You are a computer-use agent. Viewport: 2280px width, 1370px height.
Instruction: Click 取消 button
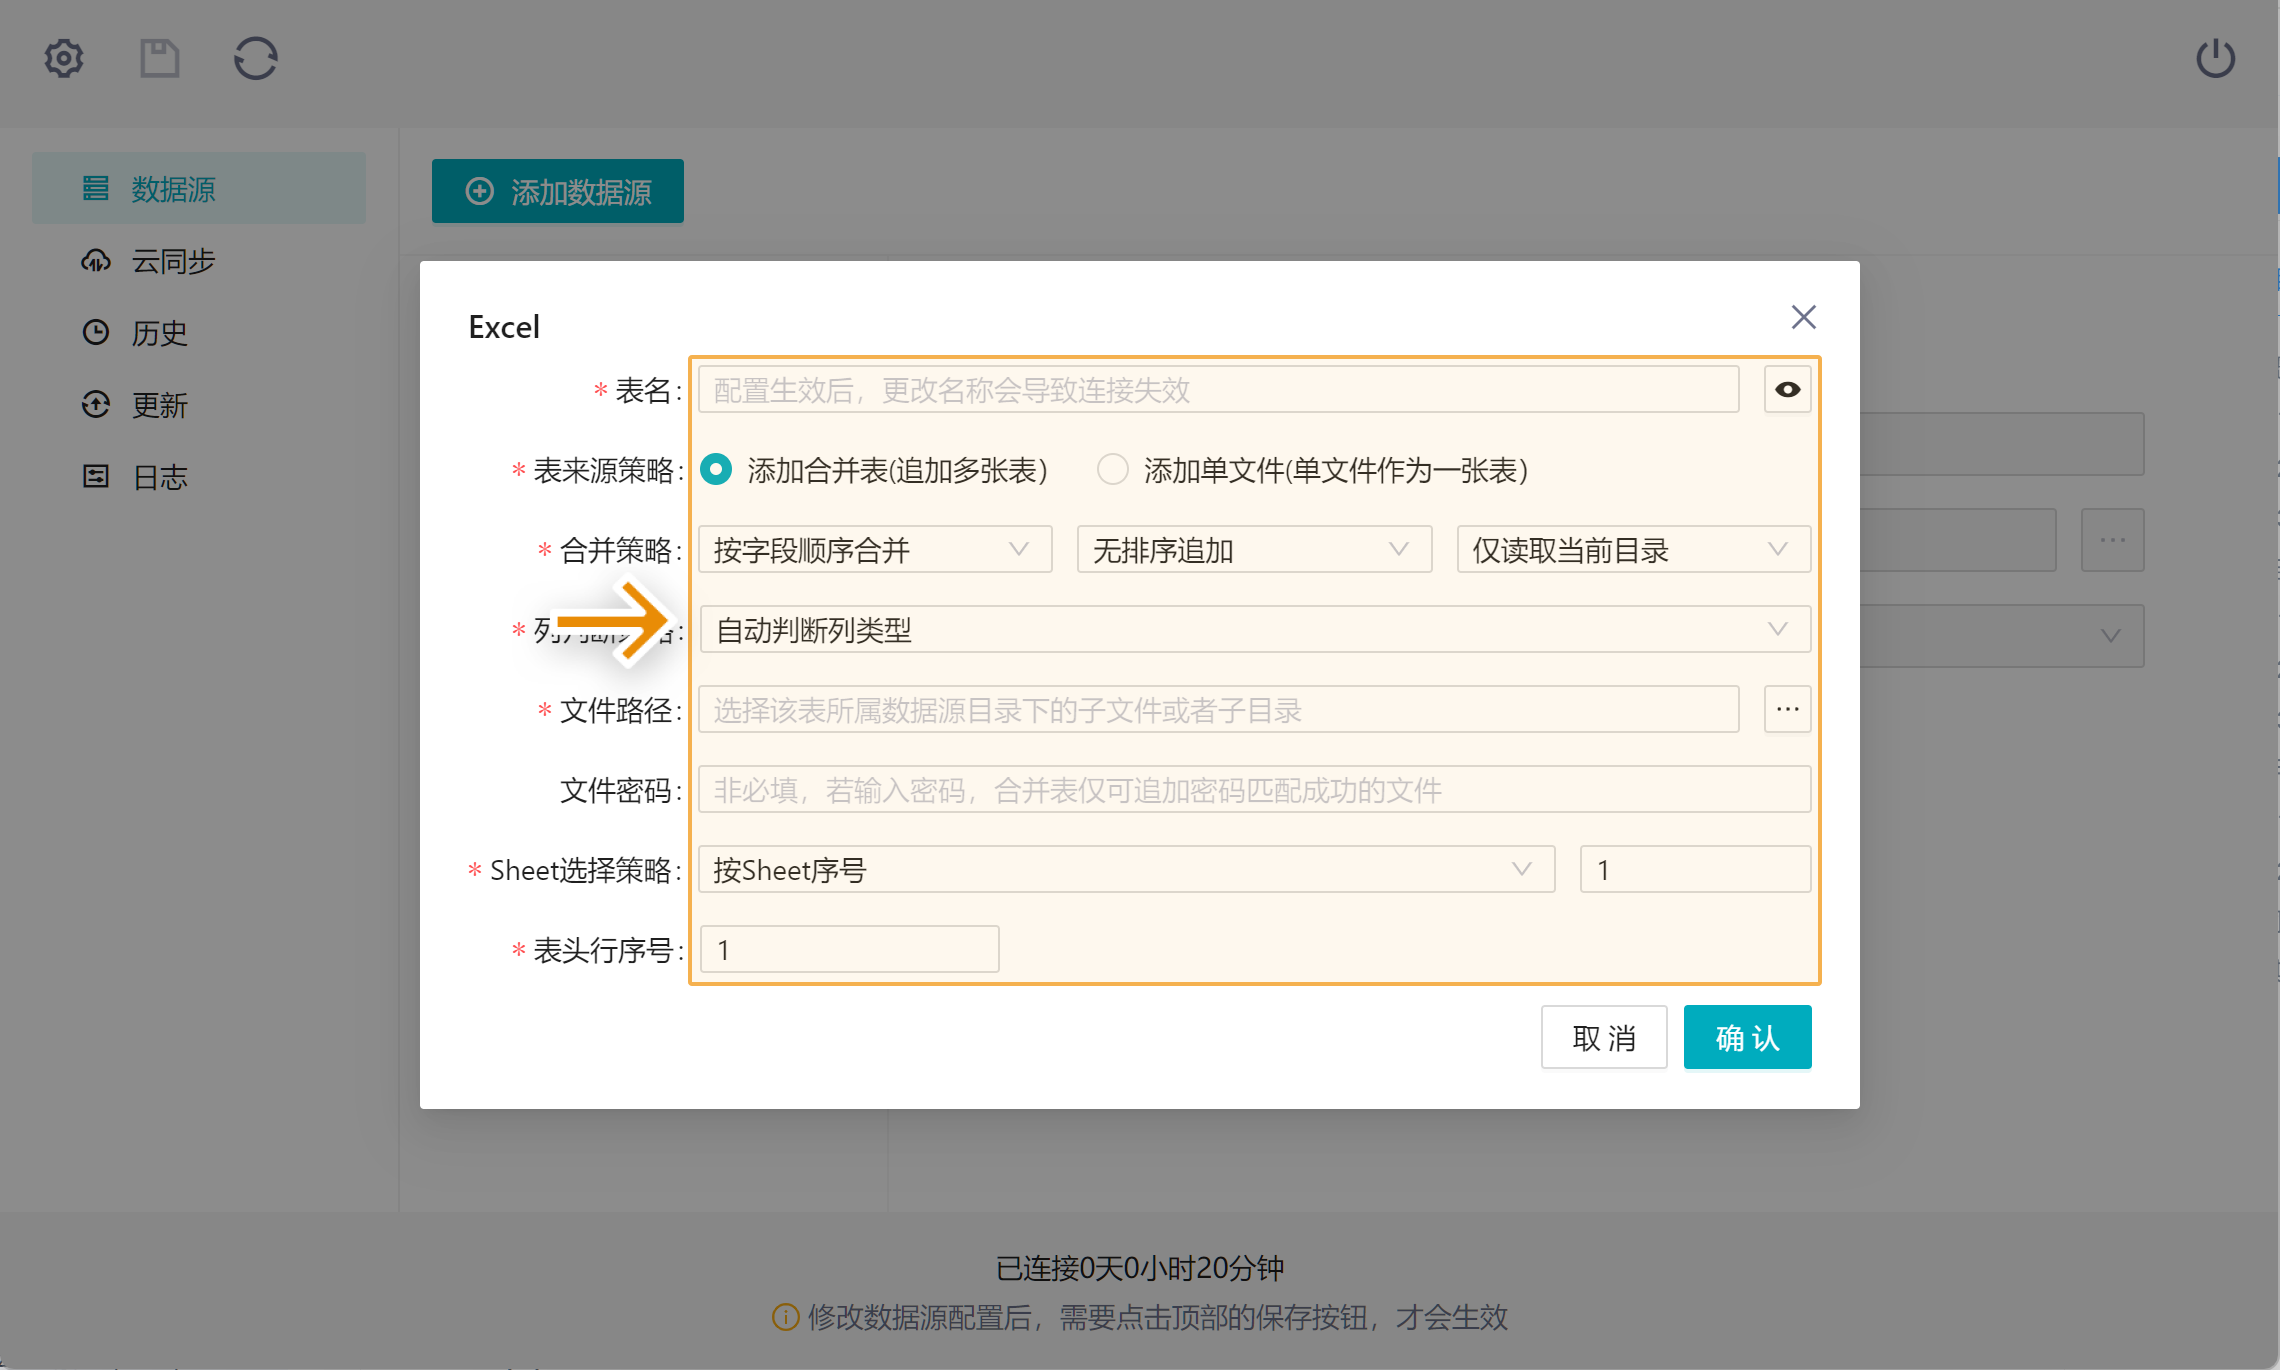[x=1603, y=1038]
